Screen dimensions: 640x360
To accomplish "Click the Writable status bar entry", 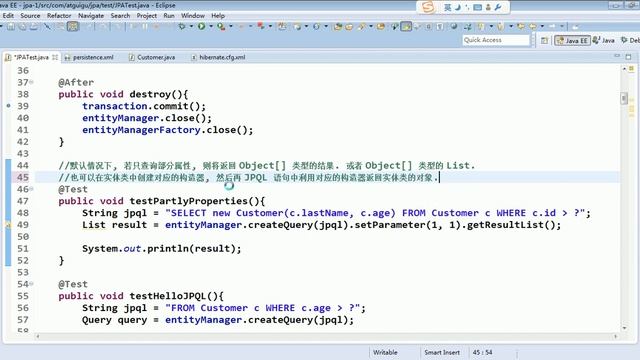I will click(x=385, y=352).
